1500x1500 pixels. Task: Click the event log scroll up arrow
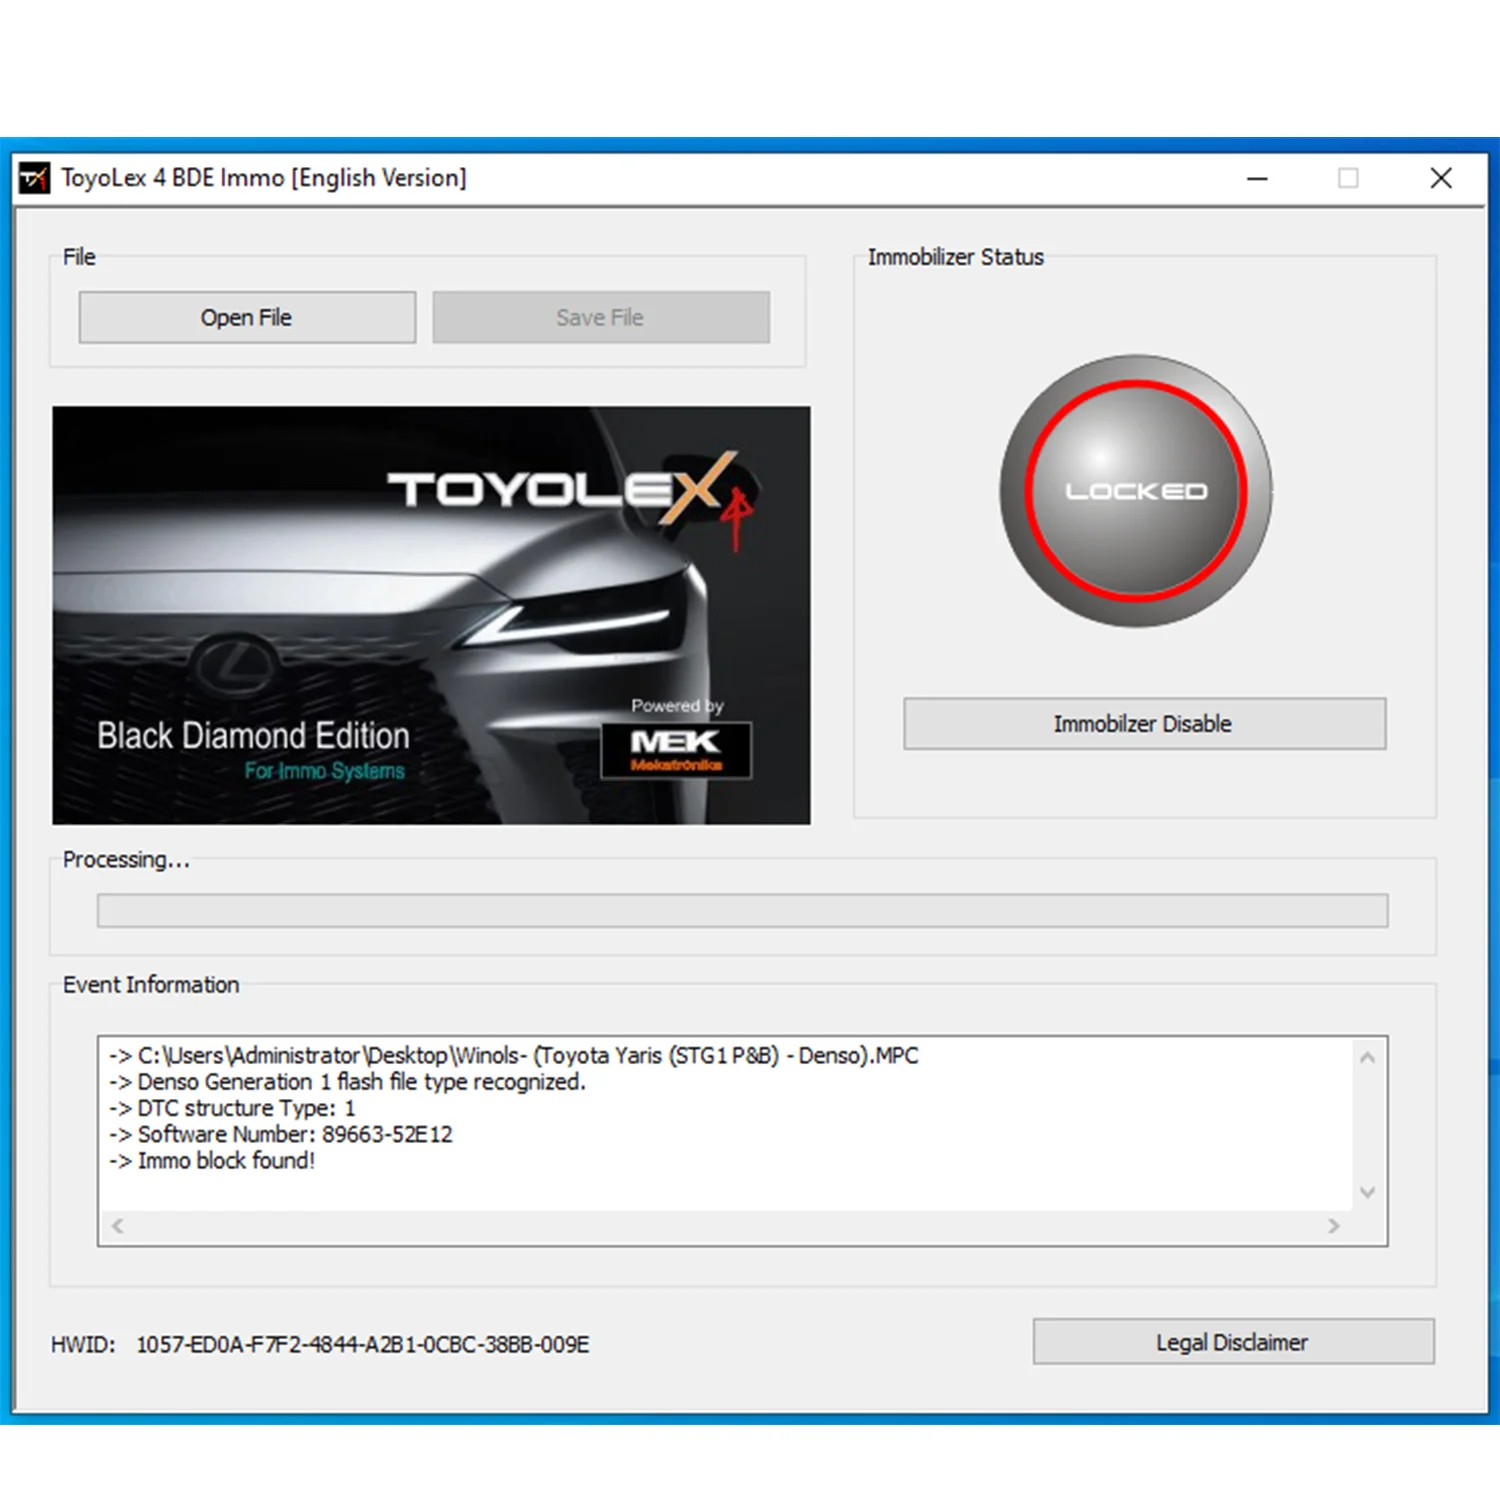coord(1367,1057)
